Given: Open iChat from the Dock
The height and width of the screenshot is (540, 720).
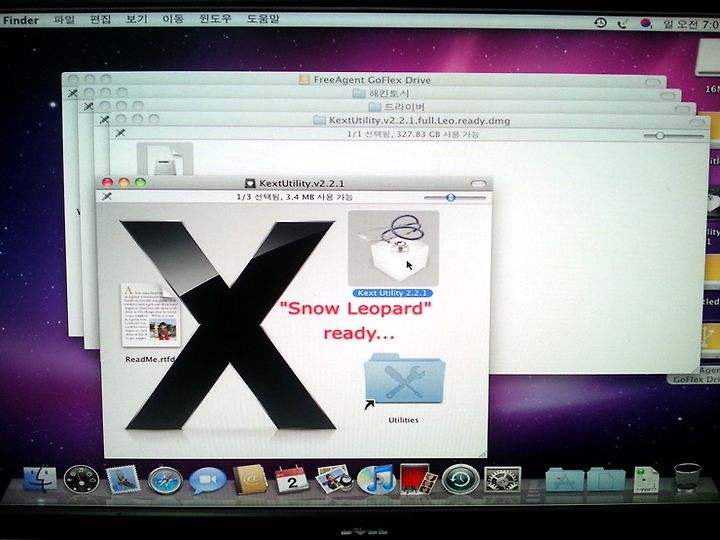Looking at the screenshot, I should pos(207,480).
